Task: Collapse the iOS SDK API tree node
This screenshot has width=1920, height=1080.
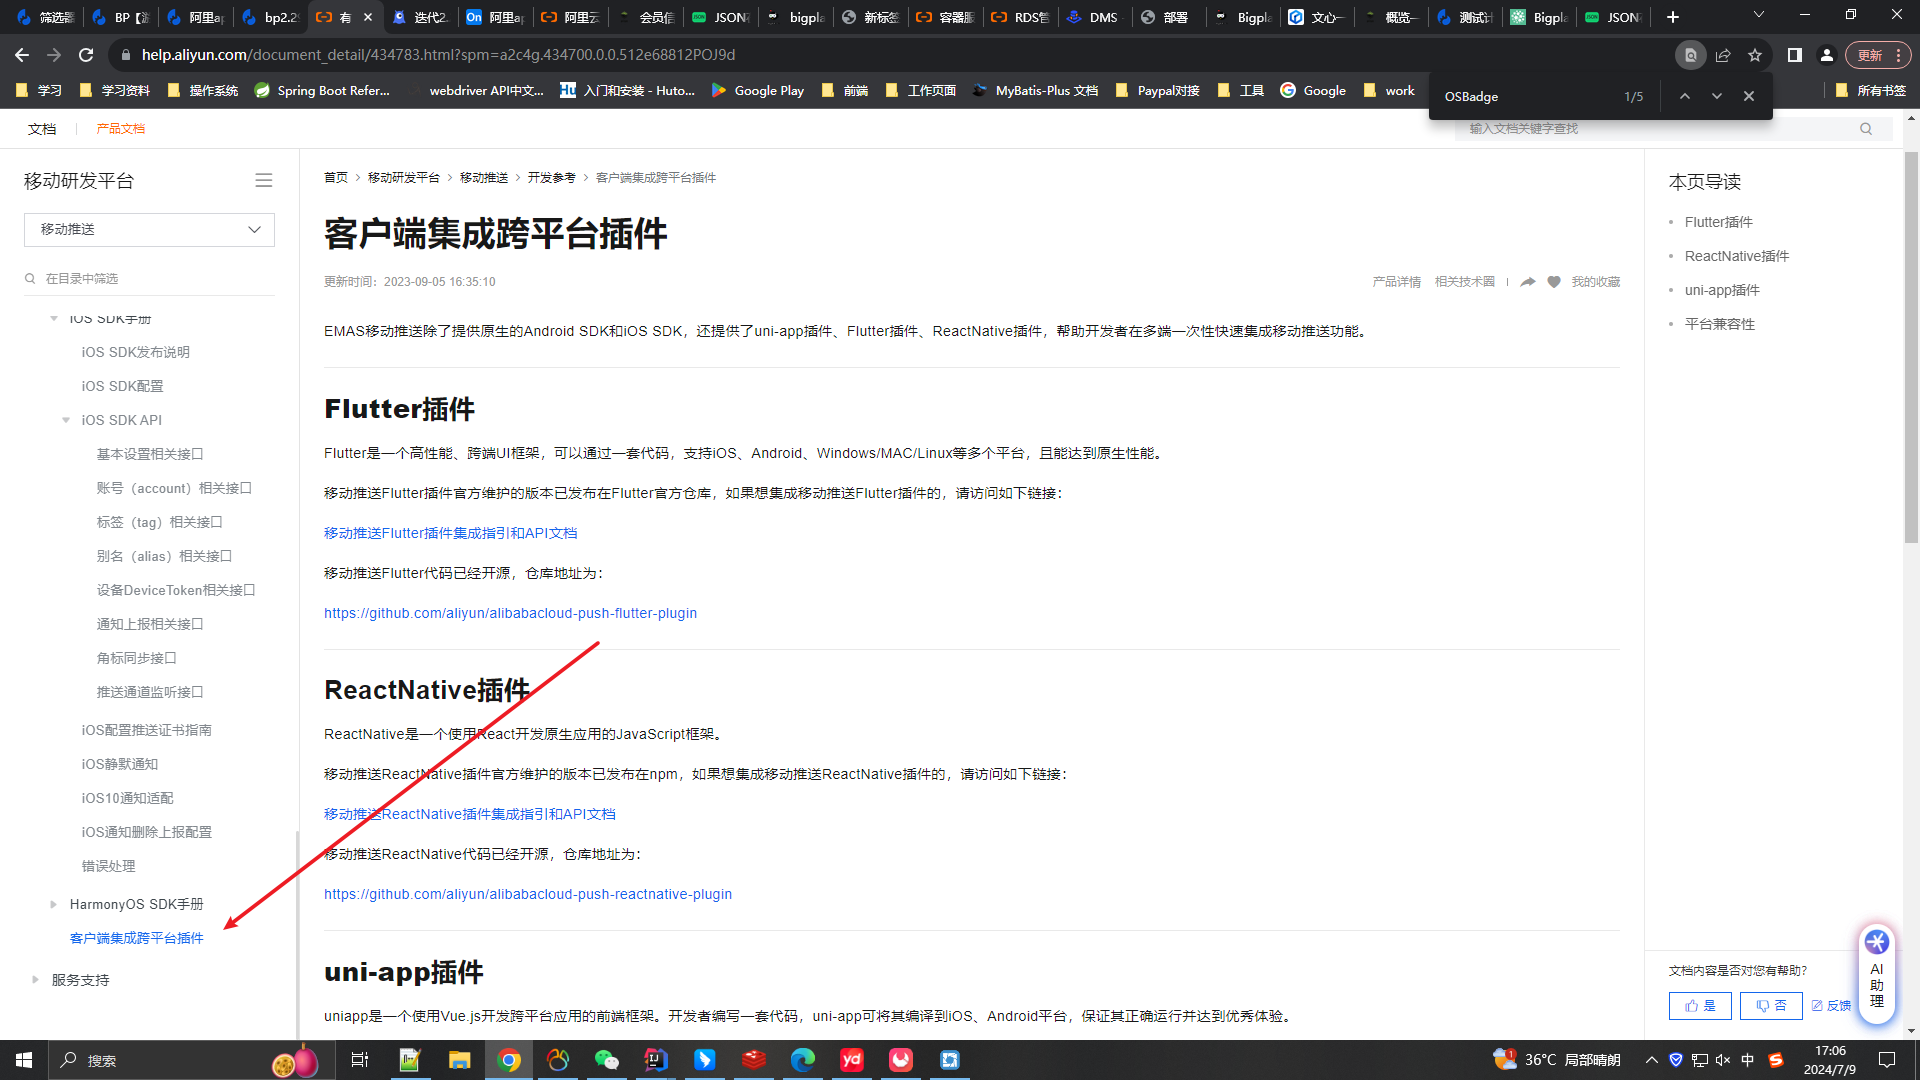Action: click(x=66, y=420)
